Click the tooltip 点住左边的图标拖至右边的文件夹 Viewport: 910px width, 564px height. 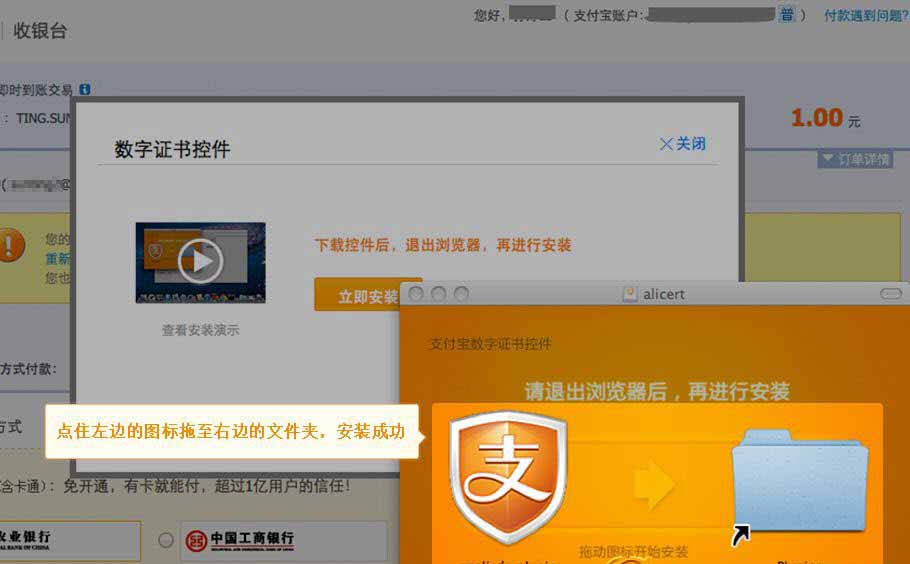point(232,431)
